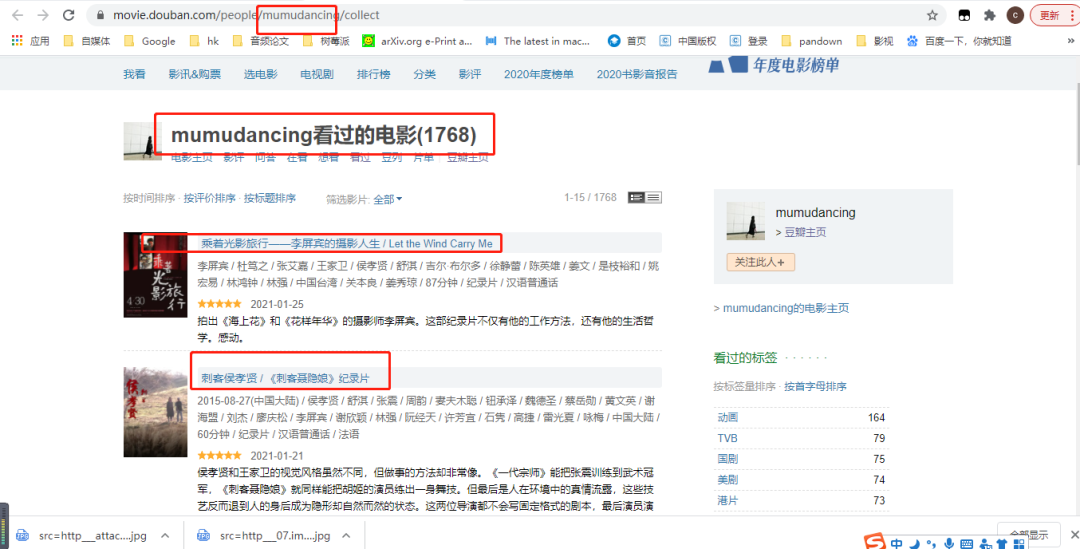Open the 2020年度榜单 navigation link
1080x549 pixels.
tap(539, 74)
